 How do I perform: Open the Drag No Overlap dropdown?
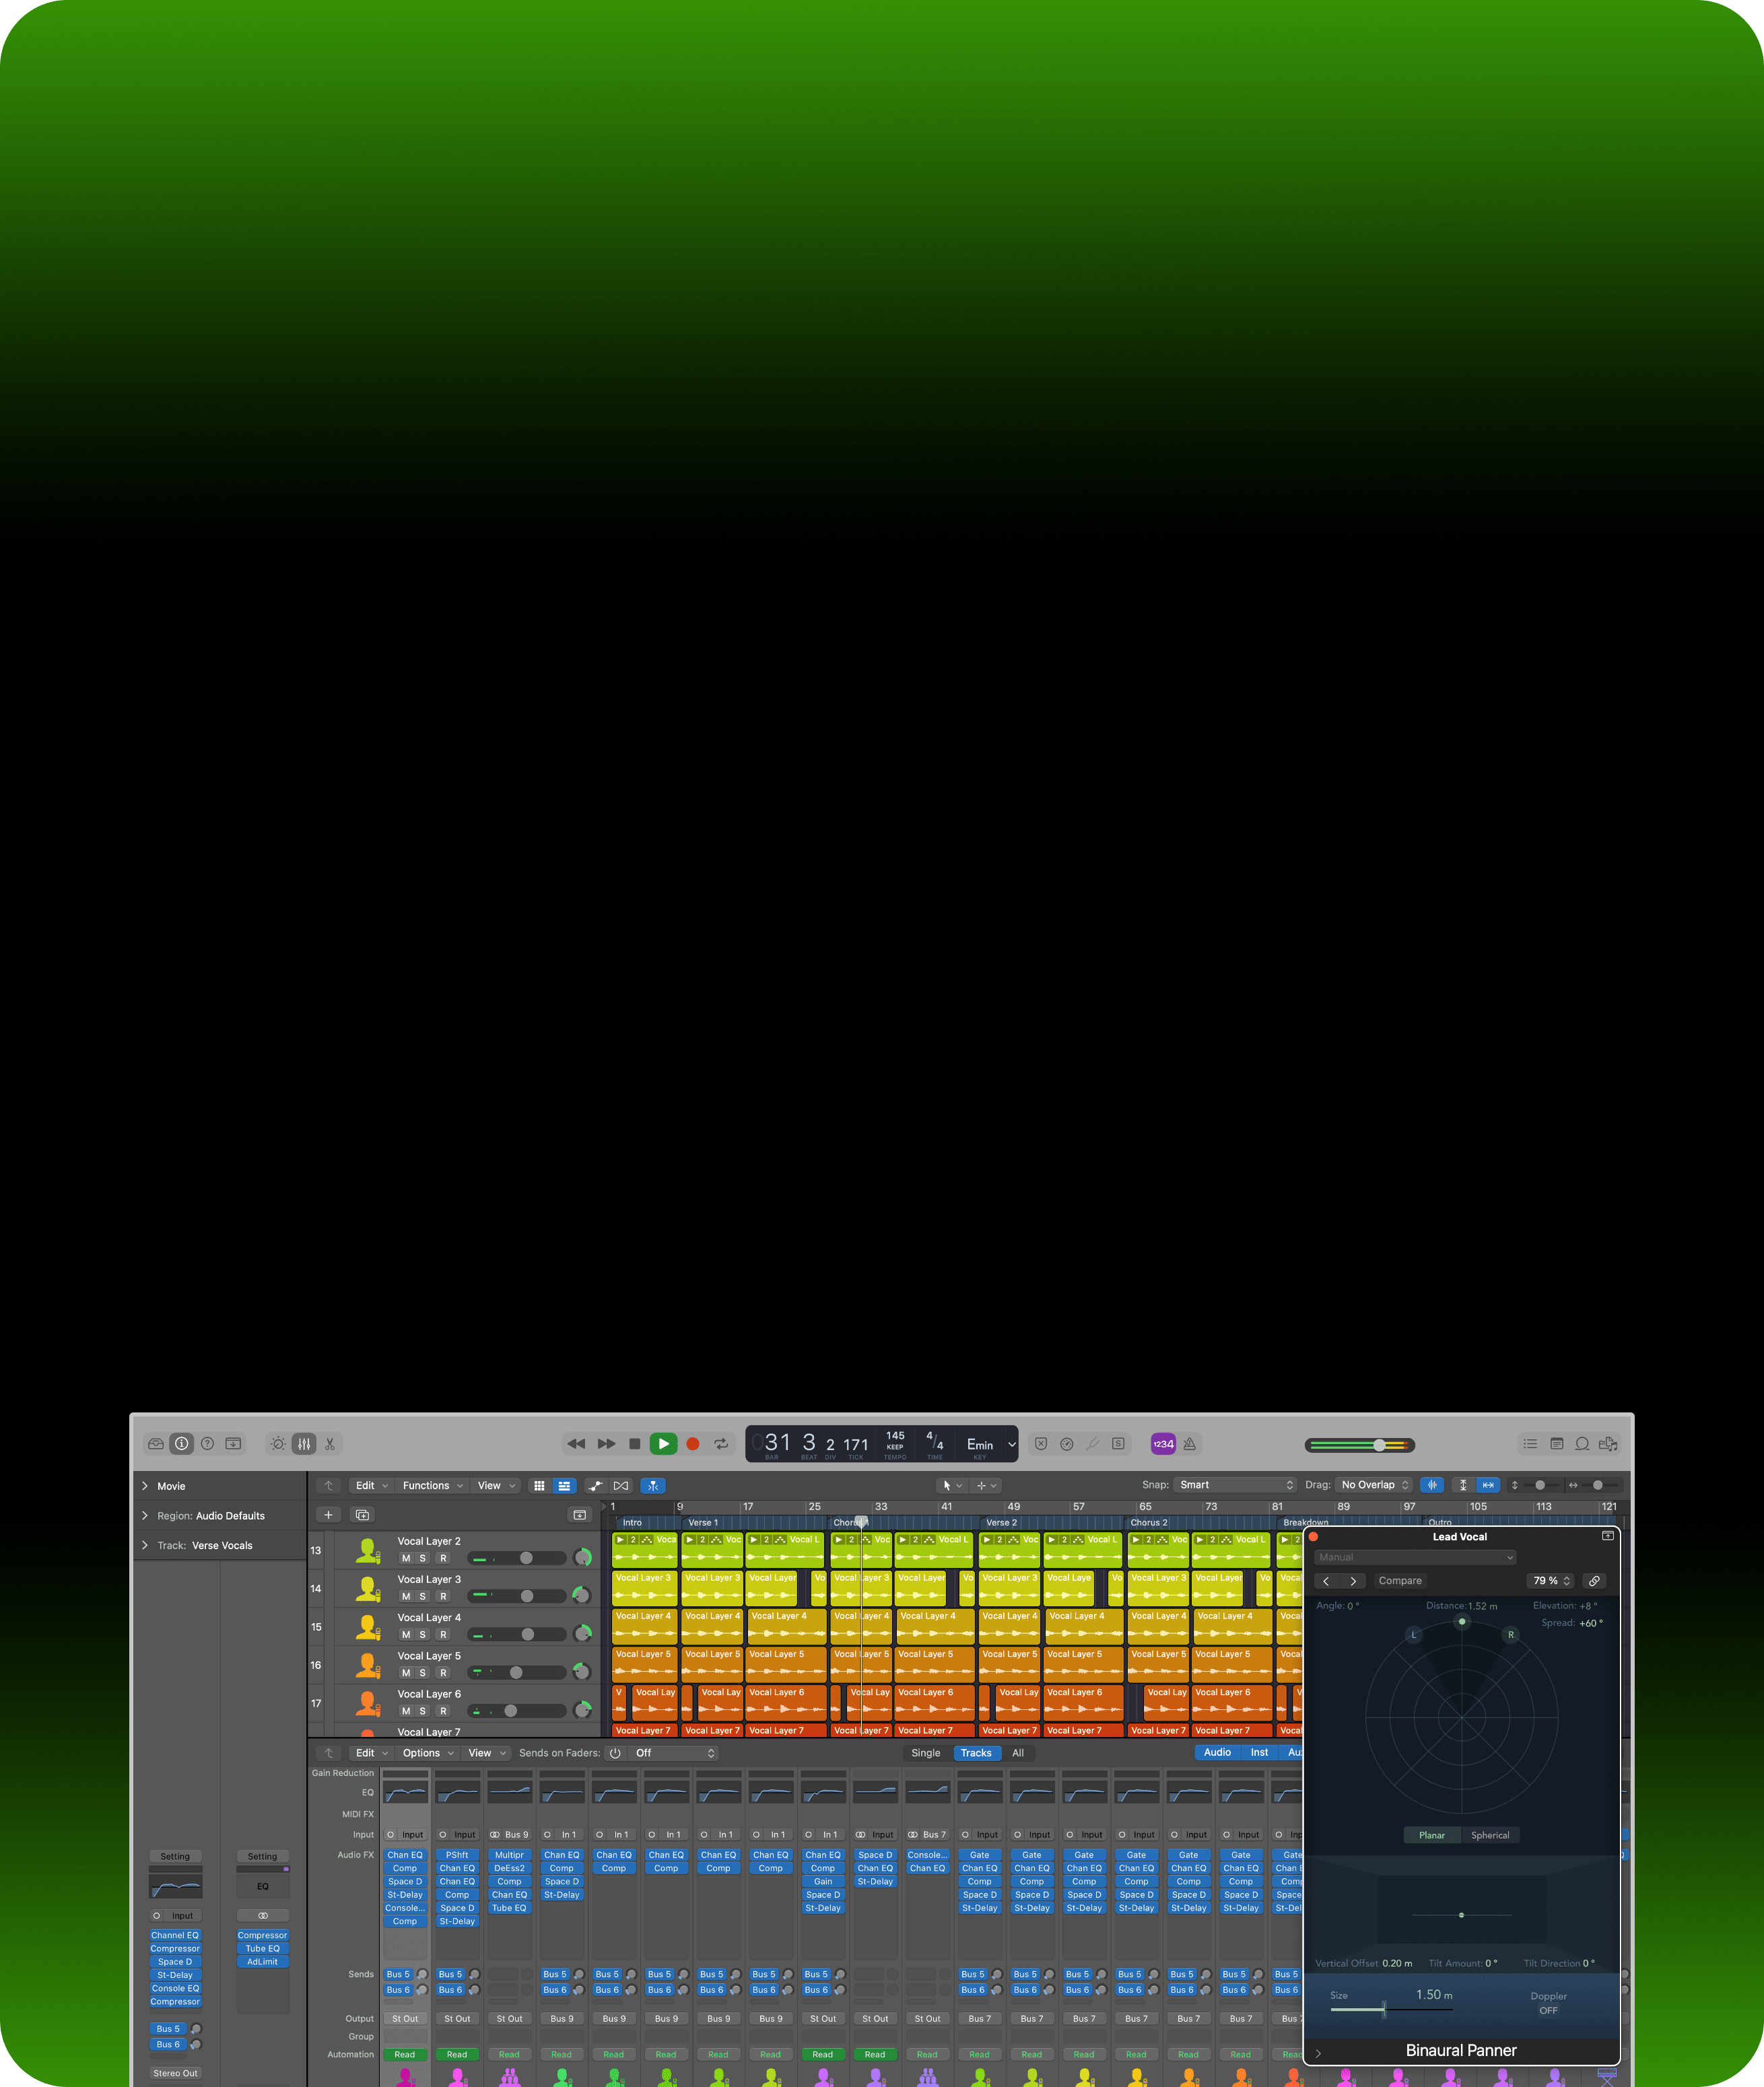pyautogui.click(x=1373, y=1485)
